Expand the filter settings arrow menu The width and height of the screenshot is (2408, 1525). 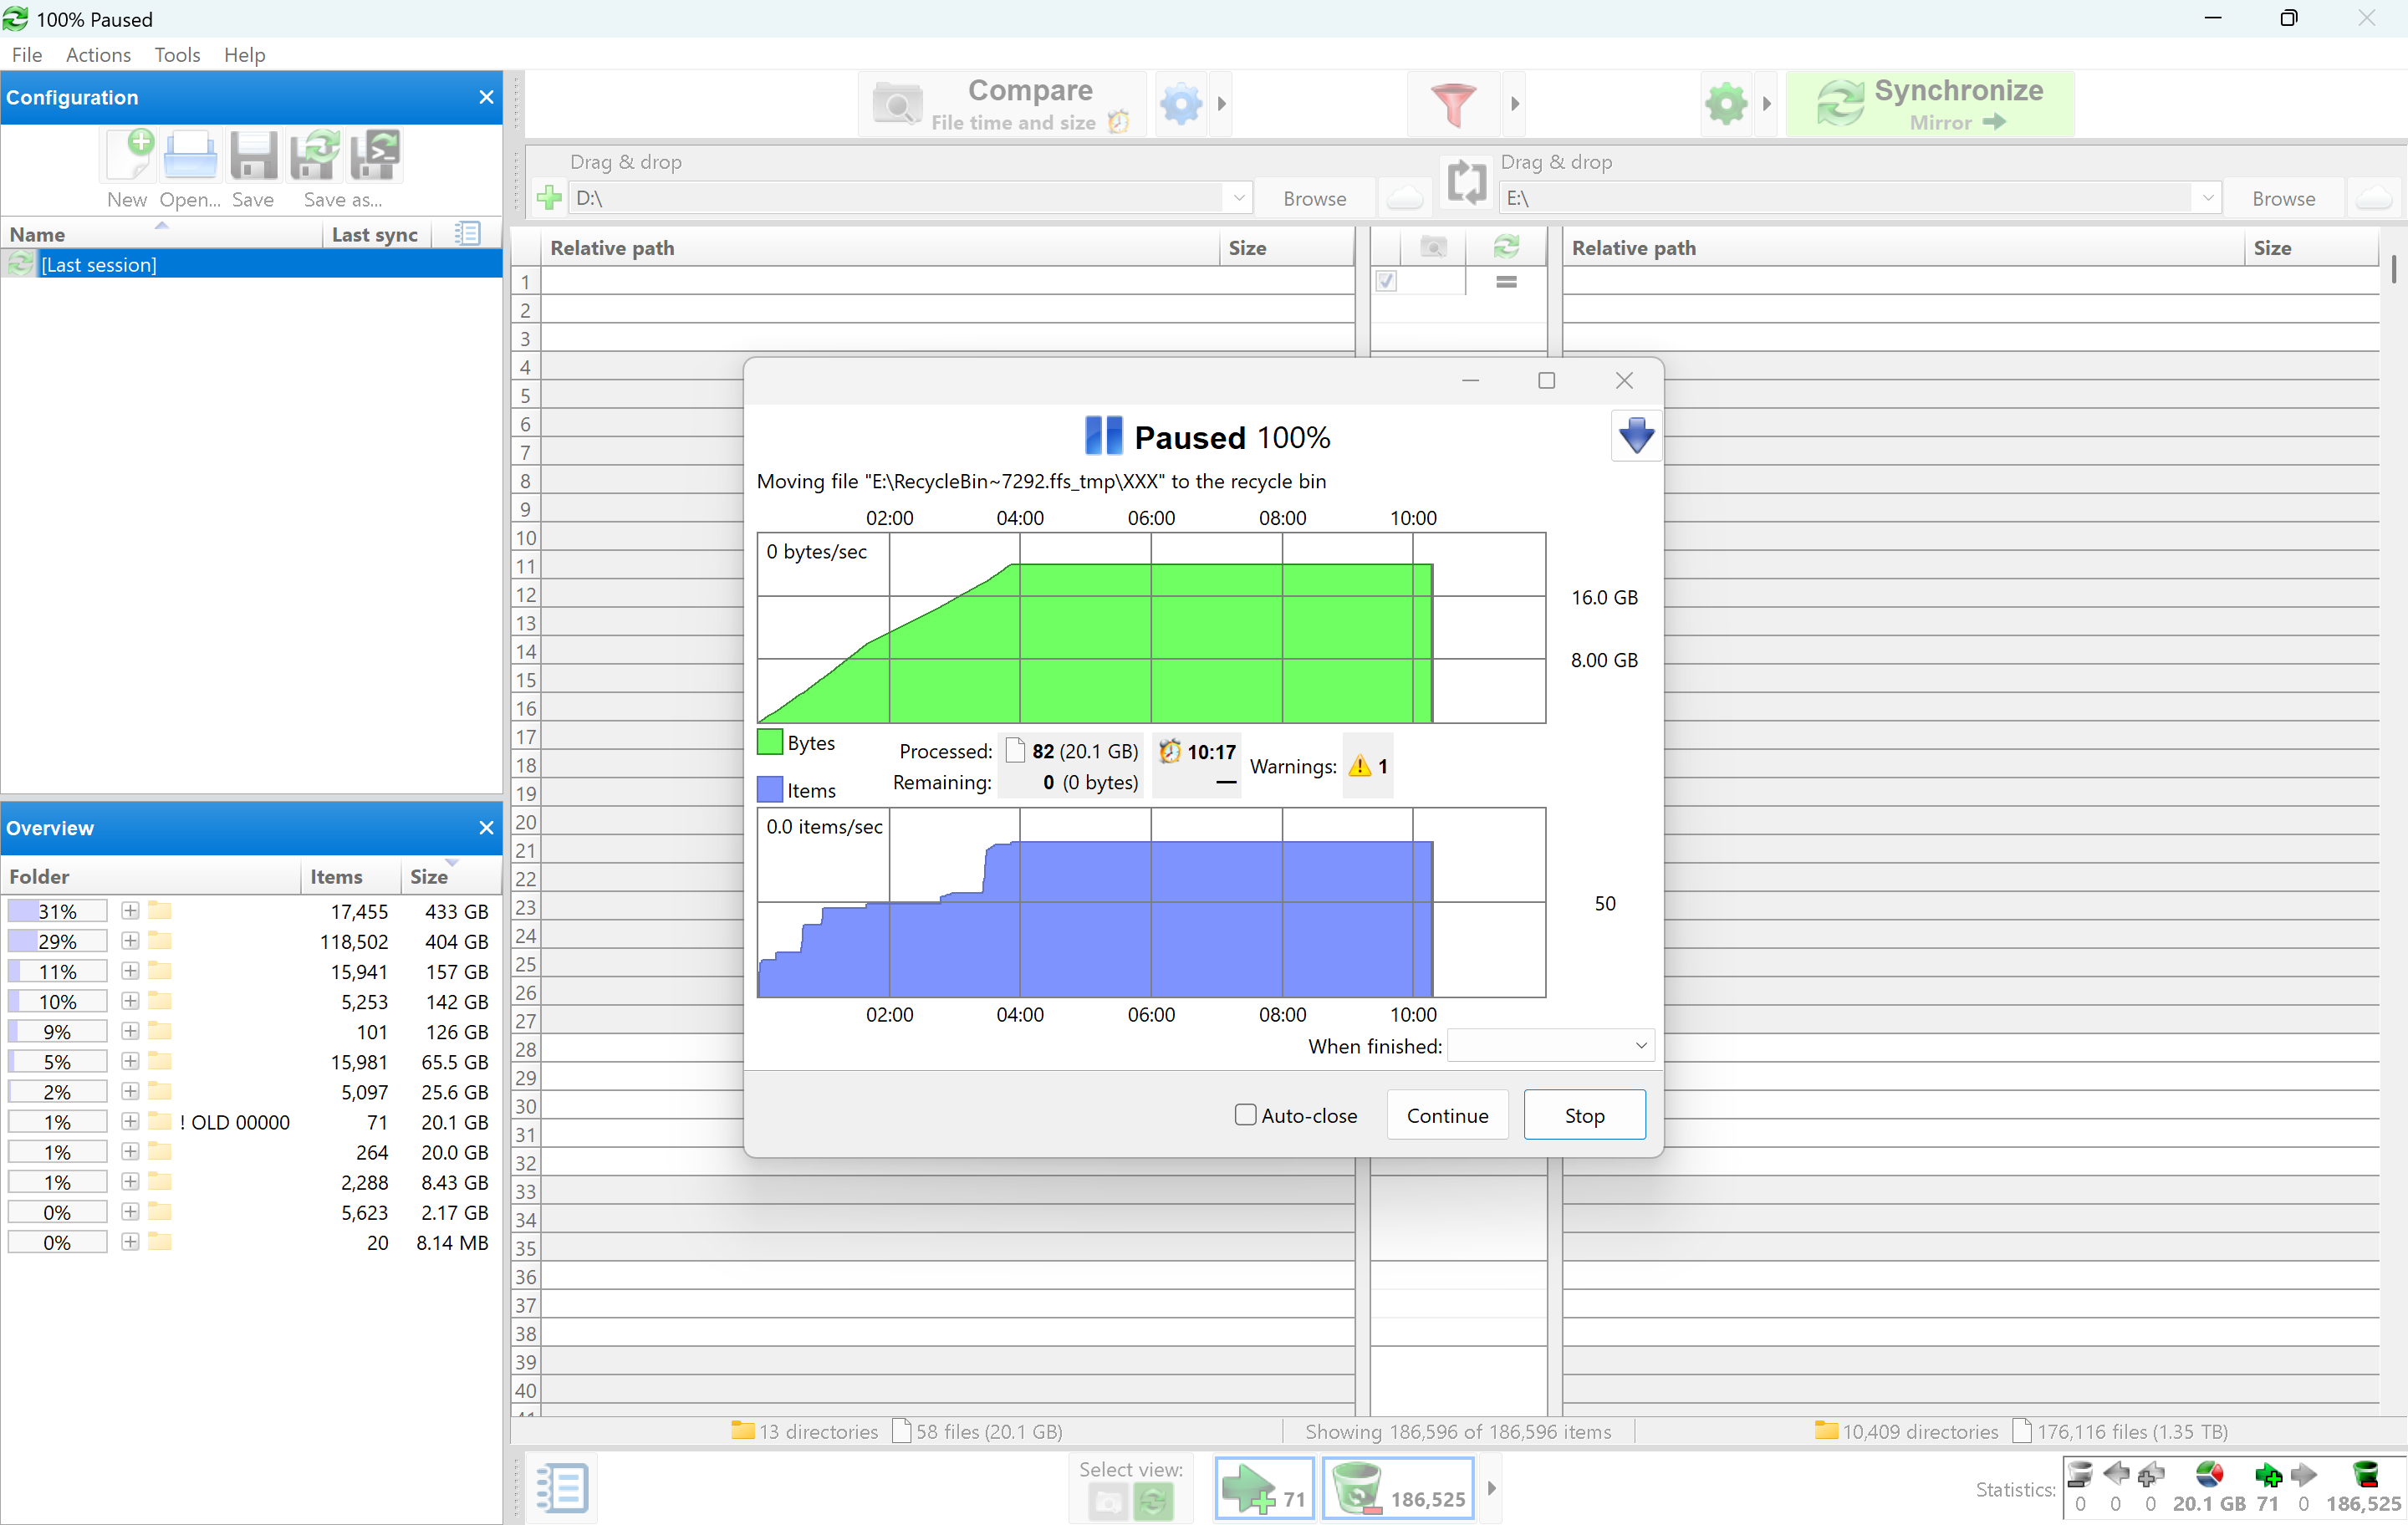coord(1515,104)
